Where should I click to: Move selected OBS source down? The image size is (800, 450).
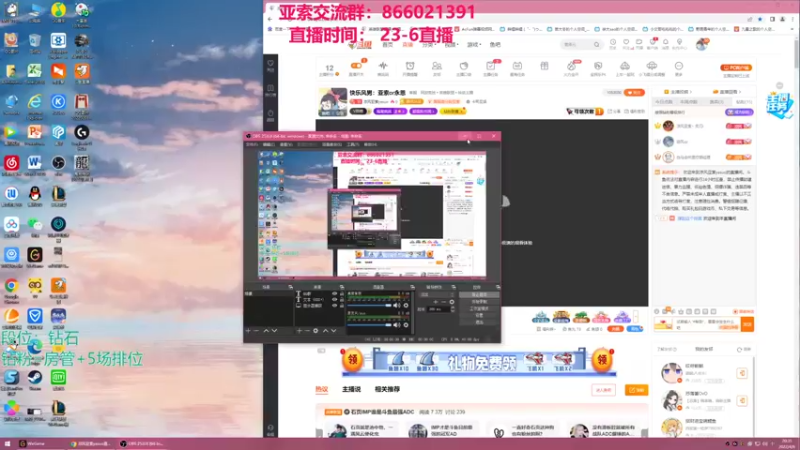tap(334, 331)
